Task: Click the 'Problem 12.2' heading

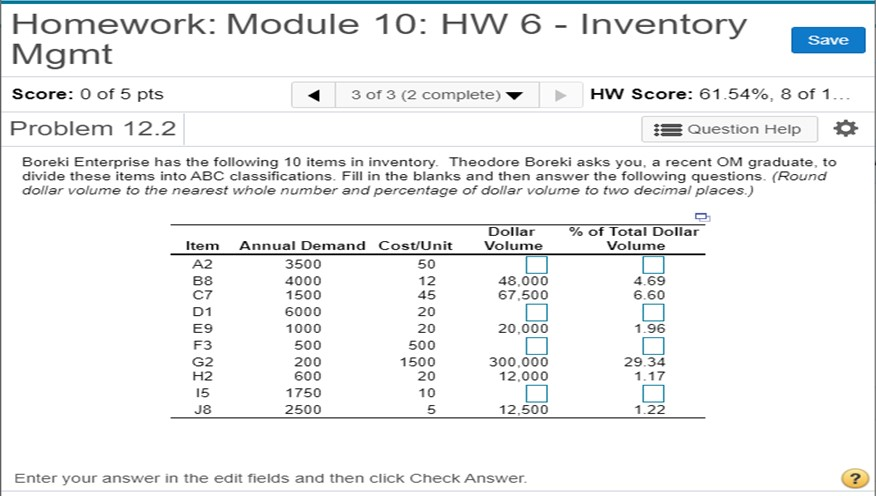Action: tap(93, 128)
